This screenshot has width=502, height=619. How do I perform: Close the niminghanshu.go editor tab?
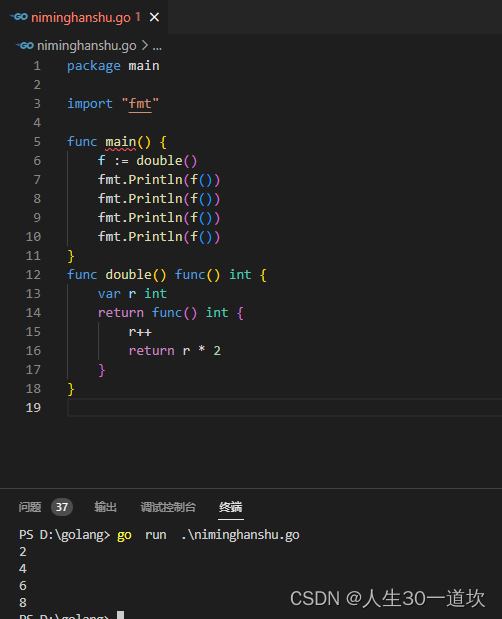pyautogui.click(x=154, y=17)
